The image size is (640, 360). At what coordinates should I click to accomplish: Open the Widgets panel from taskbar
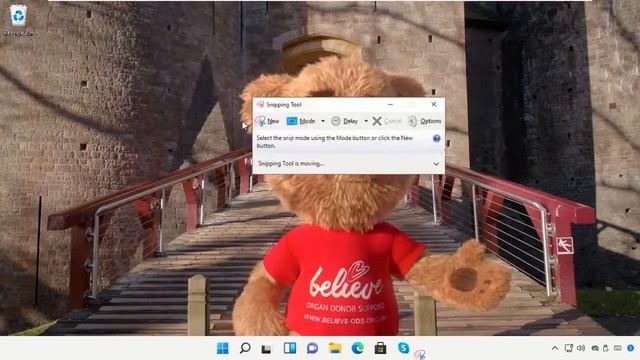click(290, 348)
